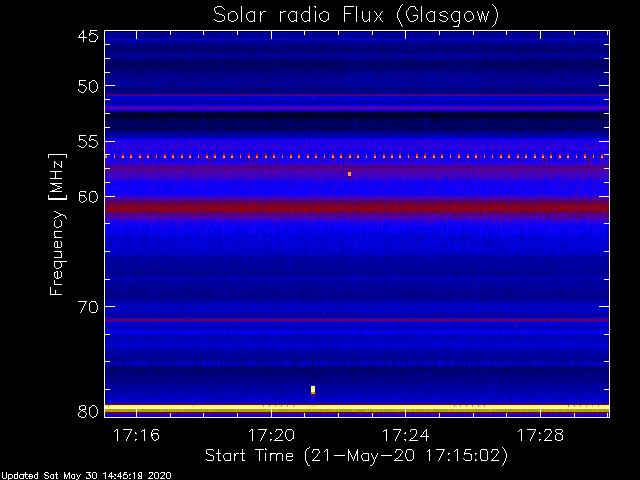640x480 pixels.
Task: Click the '80' frequency tick label
Action: (88, 411)
